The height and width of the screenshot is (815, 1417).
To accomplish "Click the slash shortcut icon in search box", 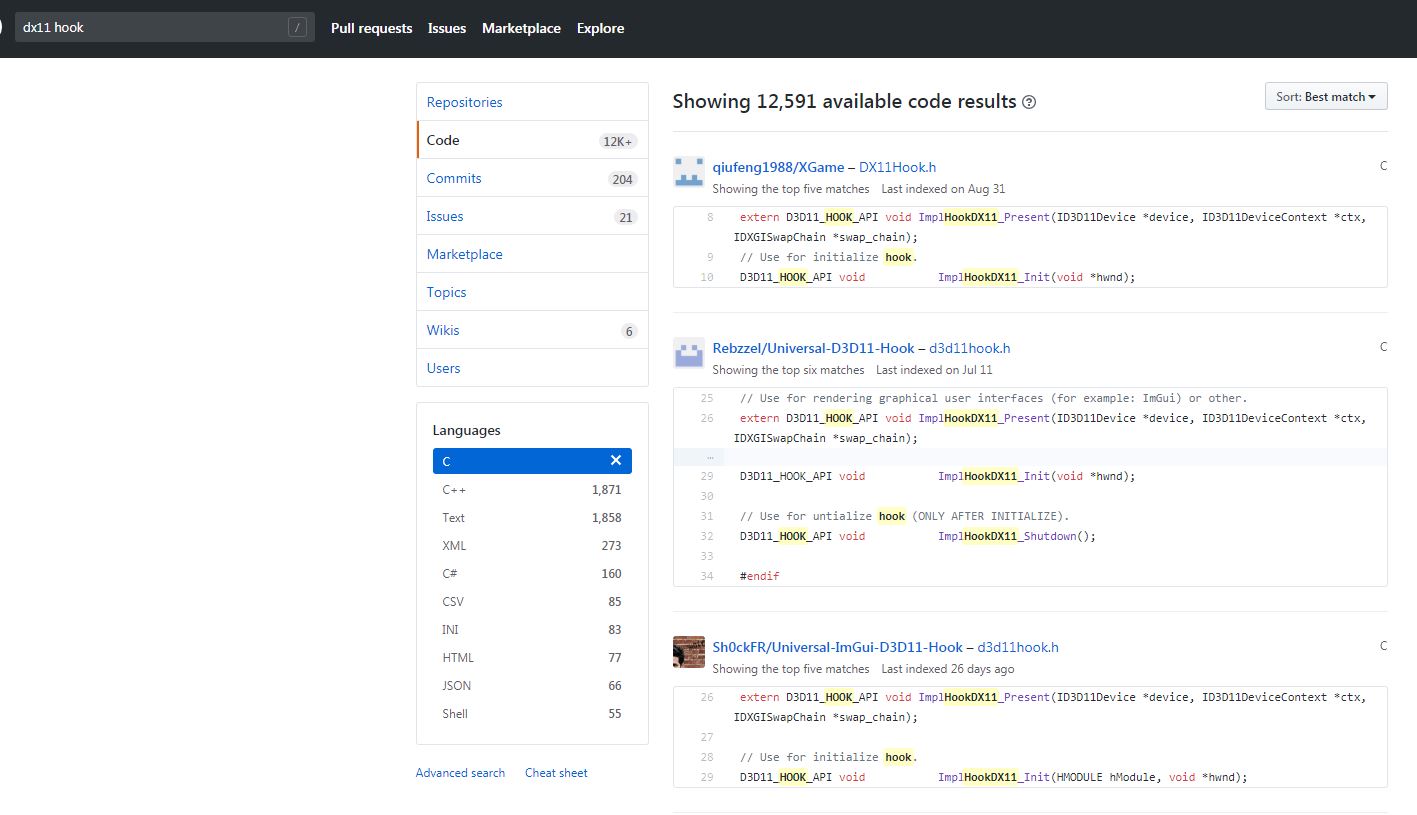I will [x=297, y=27].
